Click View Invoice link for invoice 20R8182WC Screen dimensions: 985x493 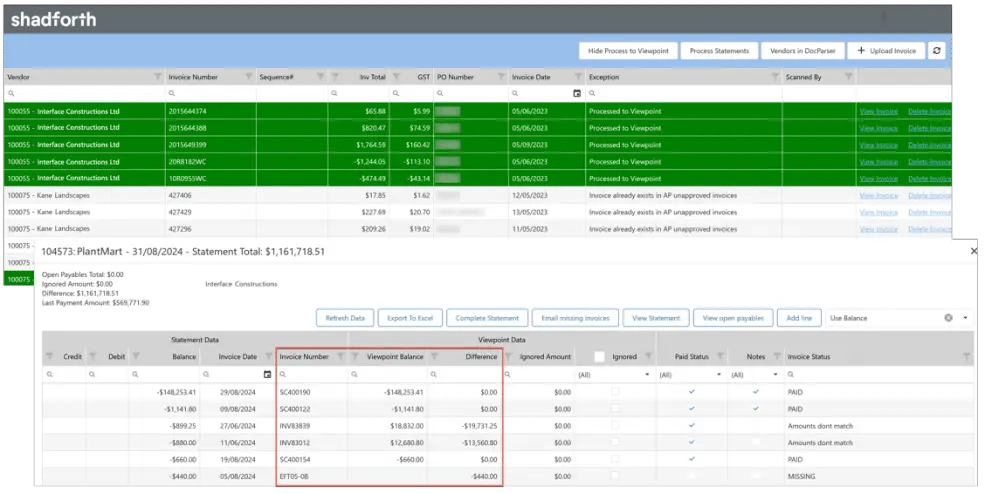tap(878, 161)
